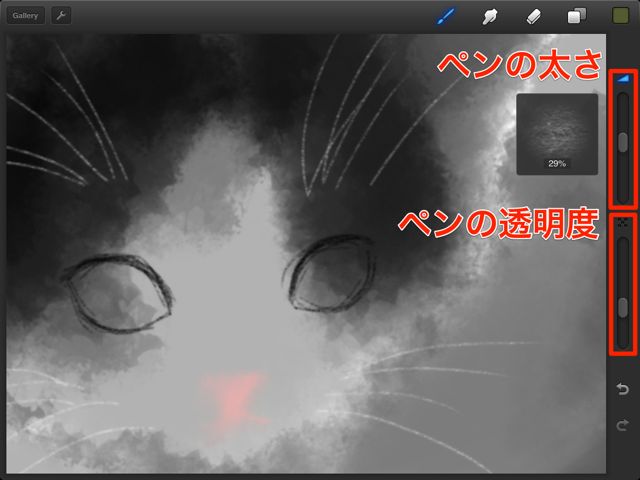Click the brush size slider handle

623,142
